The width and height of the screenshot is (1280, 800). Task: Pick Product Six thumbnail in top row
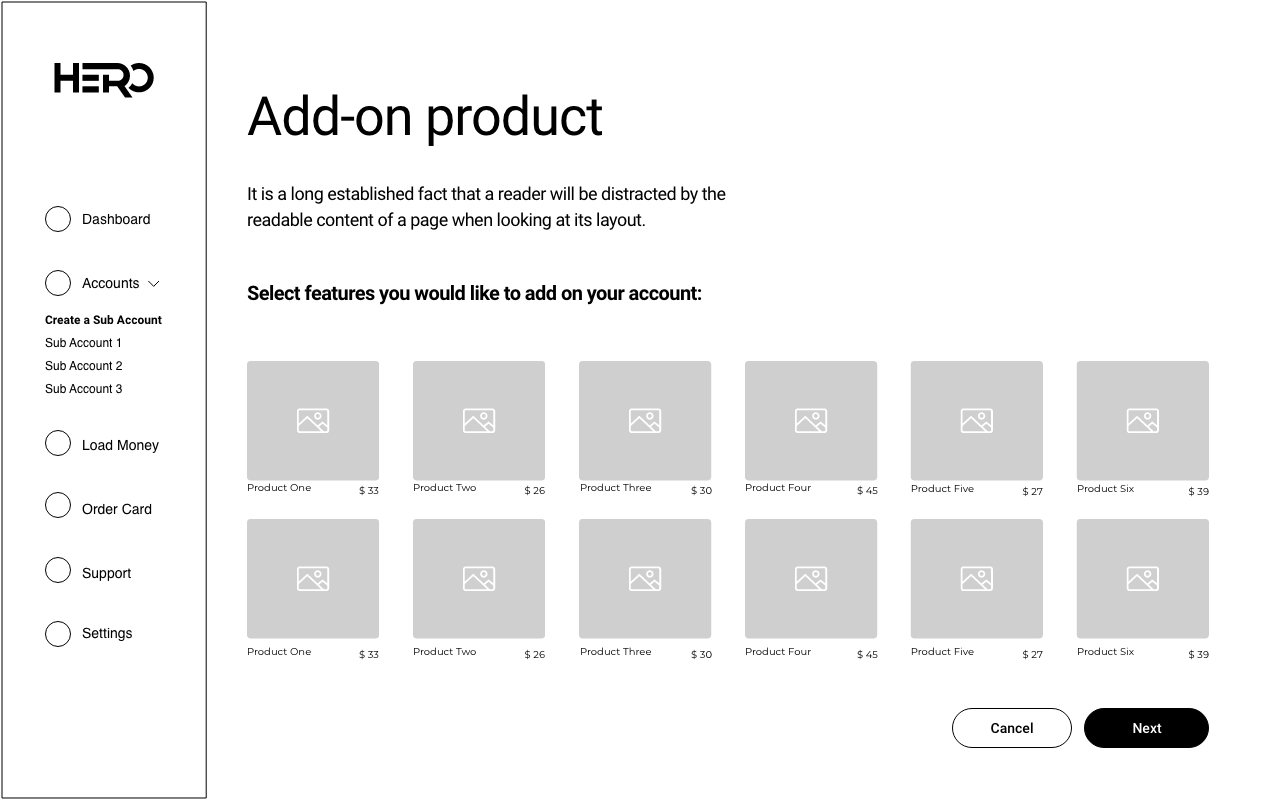pyautogui.click(x=1142, y=420)
